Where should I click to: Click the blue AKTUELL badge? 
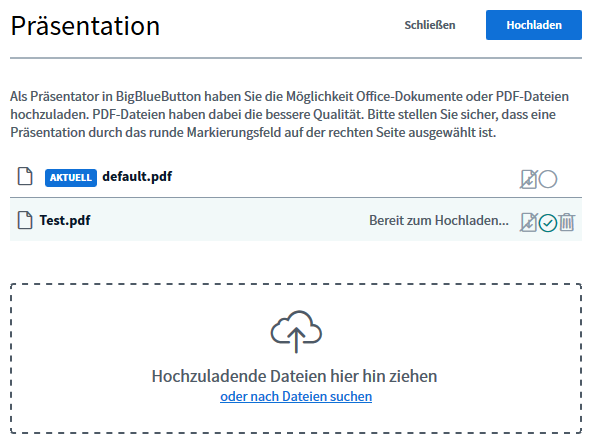pyautogui.click(x=71, y=178)
